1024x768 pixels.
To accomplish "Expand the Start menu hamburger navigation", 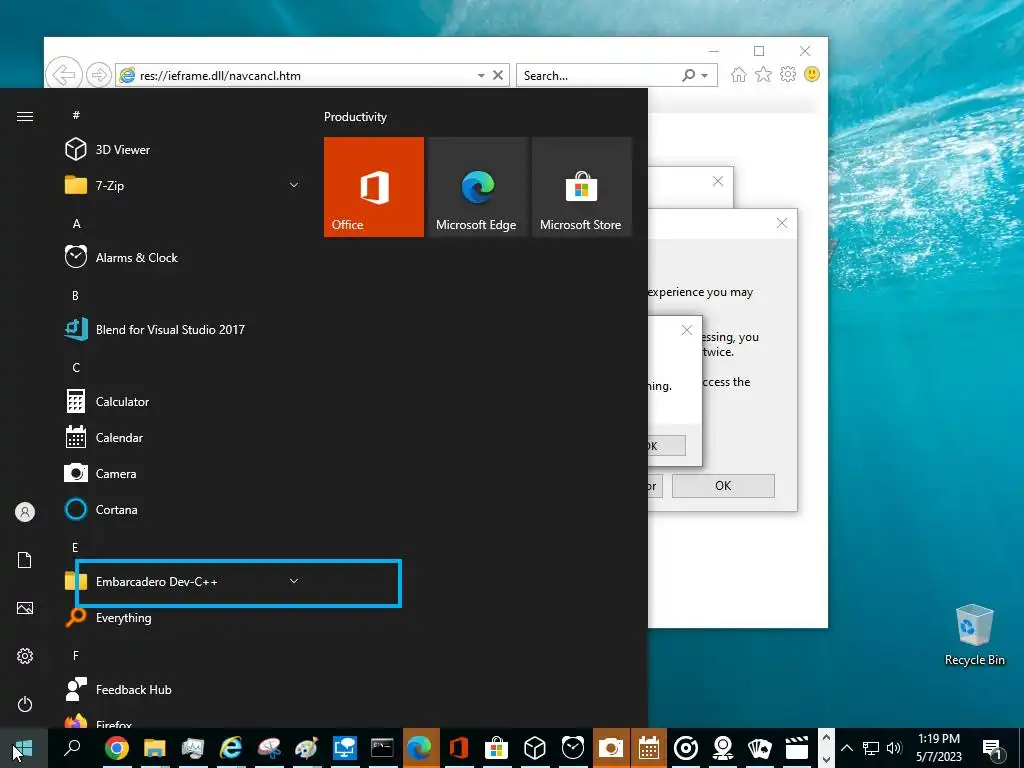I will (x=25, y=116).
